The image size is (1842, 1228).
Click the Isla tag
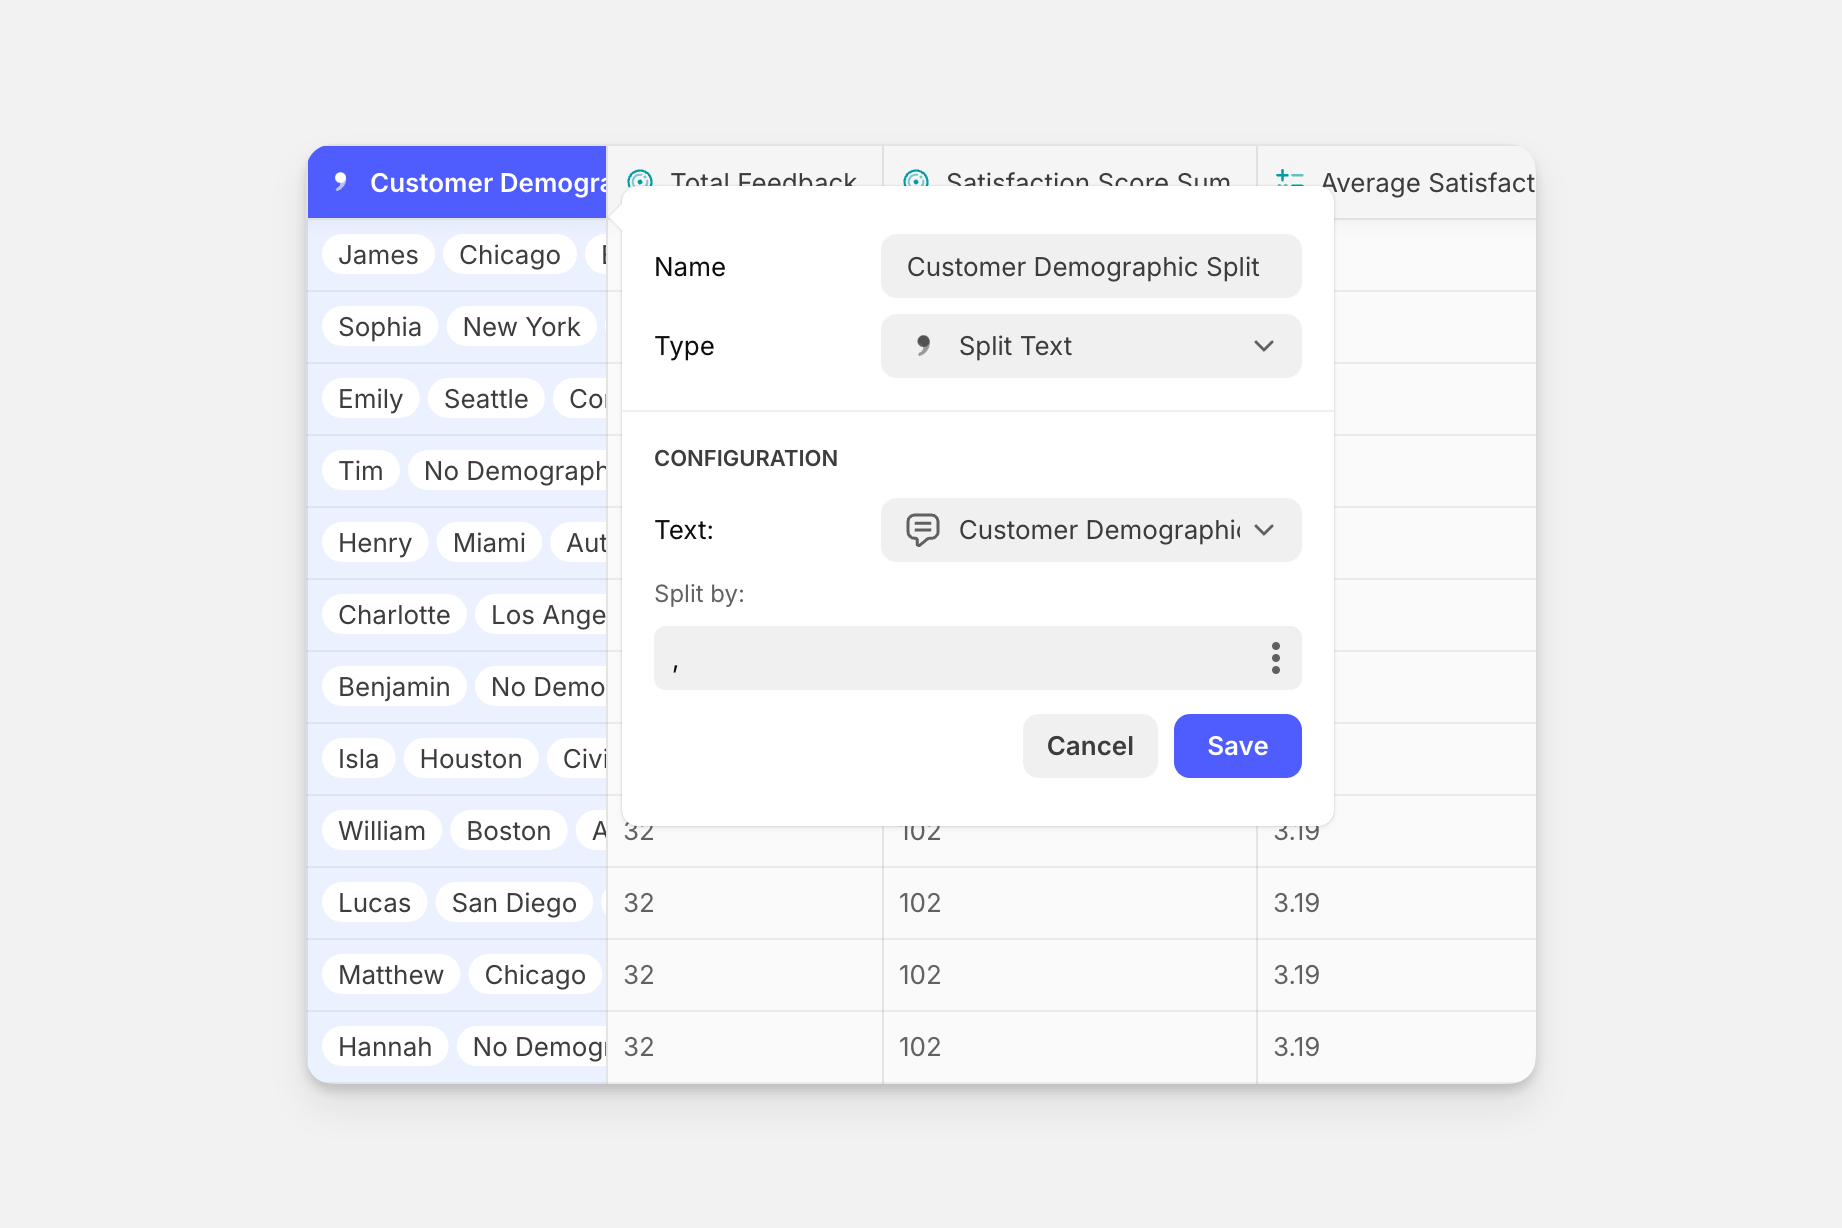click(359, 759)
